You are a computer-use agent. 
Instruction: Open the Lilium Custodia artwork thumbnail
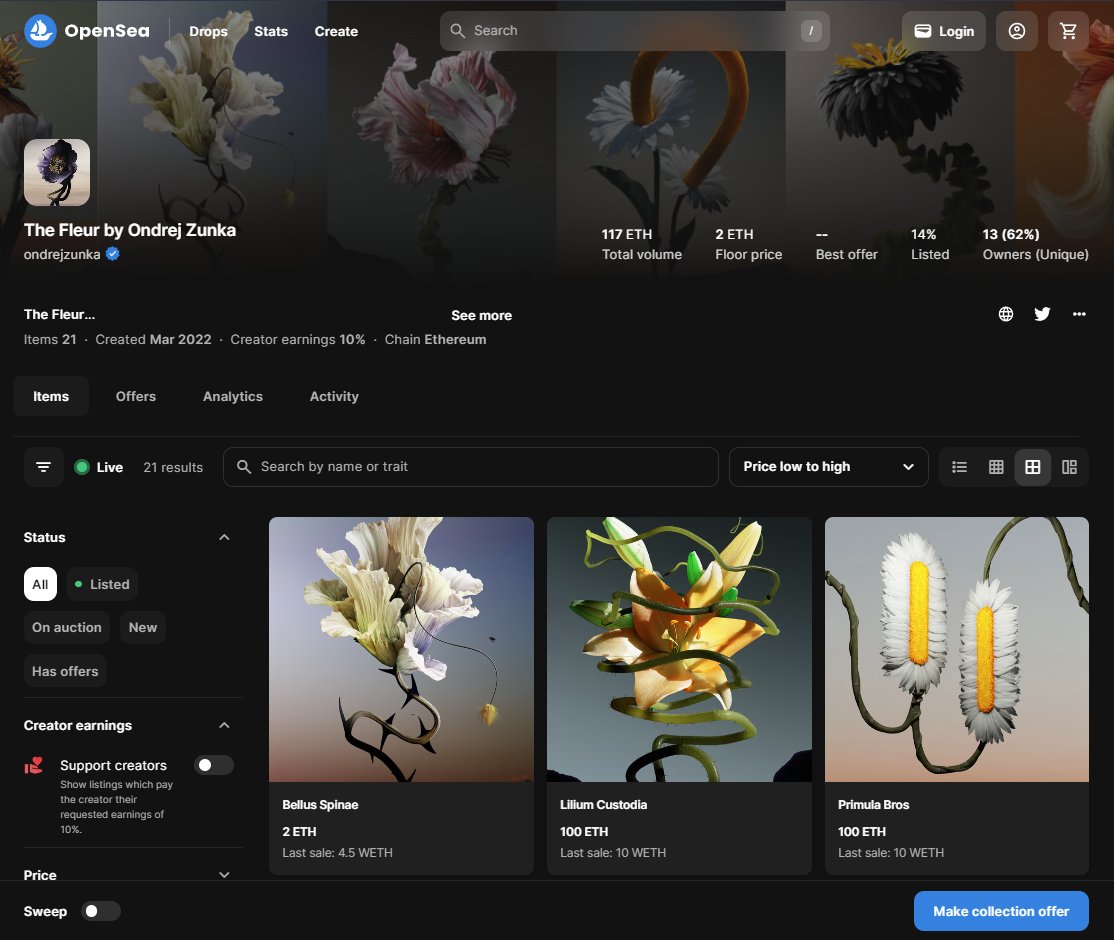coord(679,649)
